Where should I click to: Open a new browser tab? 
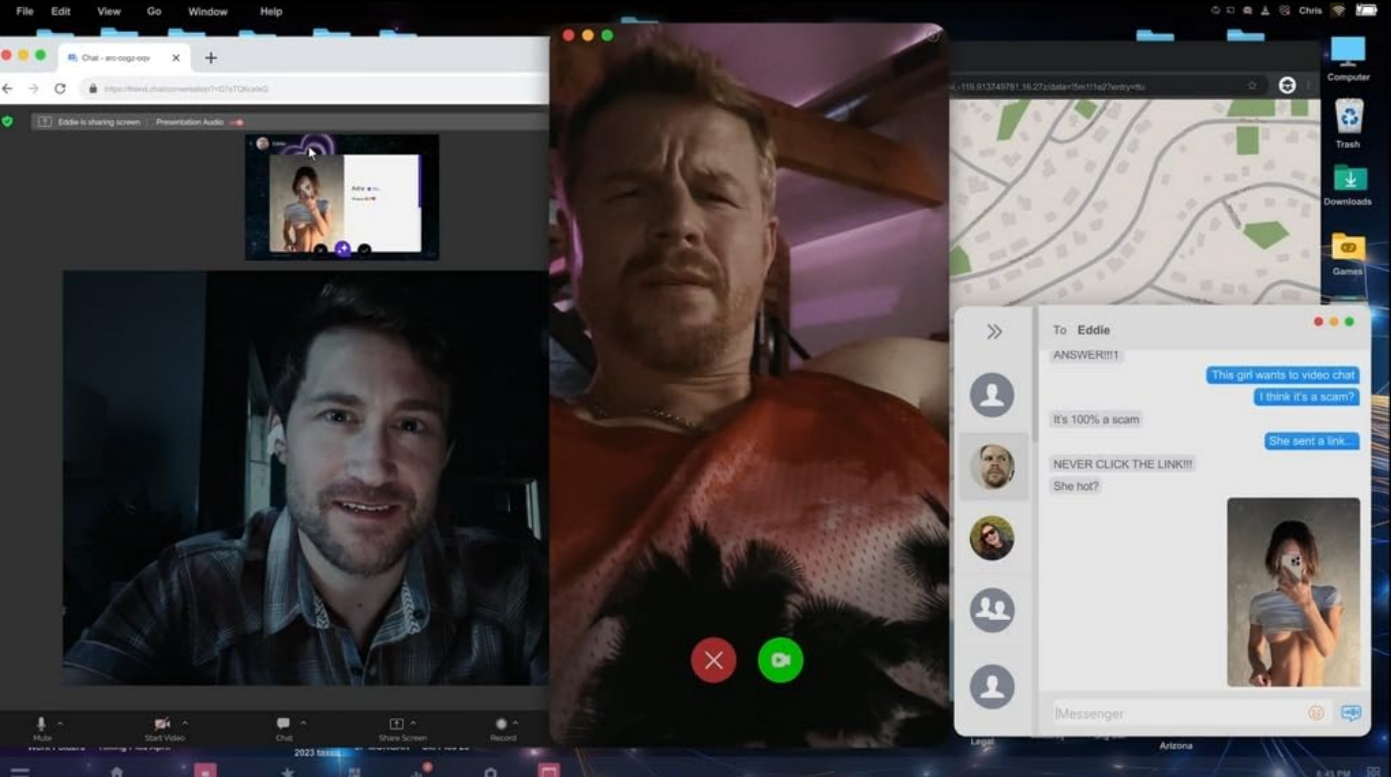211,58
